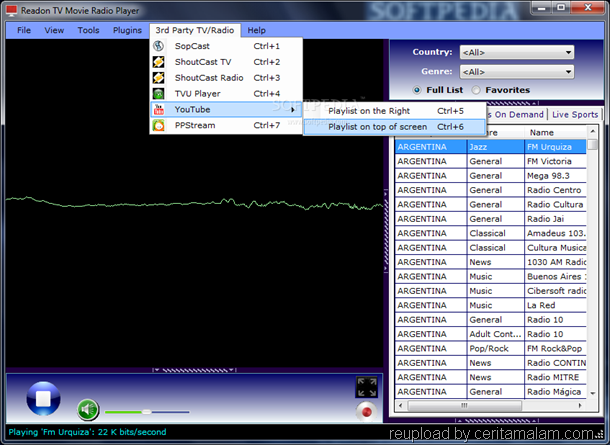
Task: Open the View menu
Action: tap(54, 30)
